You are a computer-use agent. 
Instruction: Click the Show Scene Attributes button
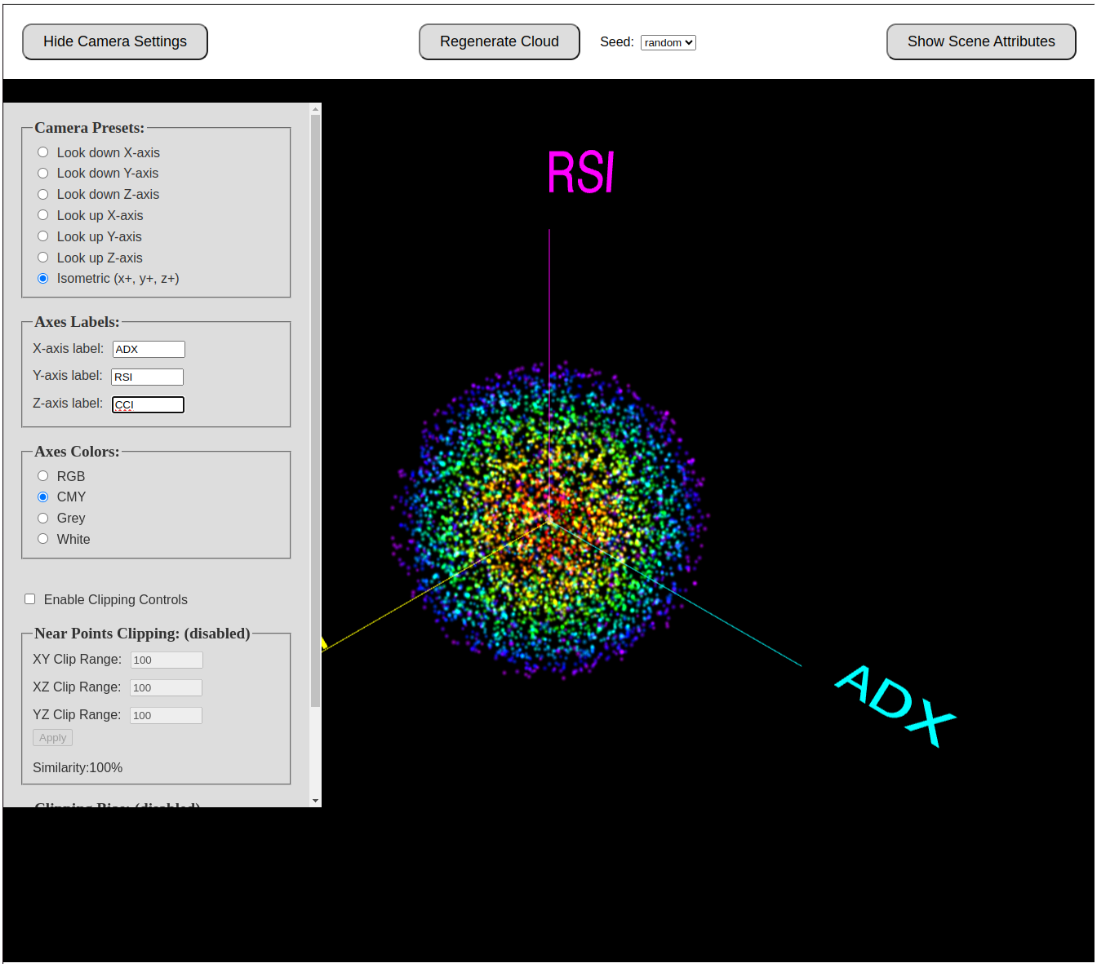pyautogui.click(x=980, y=42)
